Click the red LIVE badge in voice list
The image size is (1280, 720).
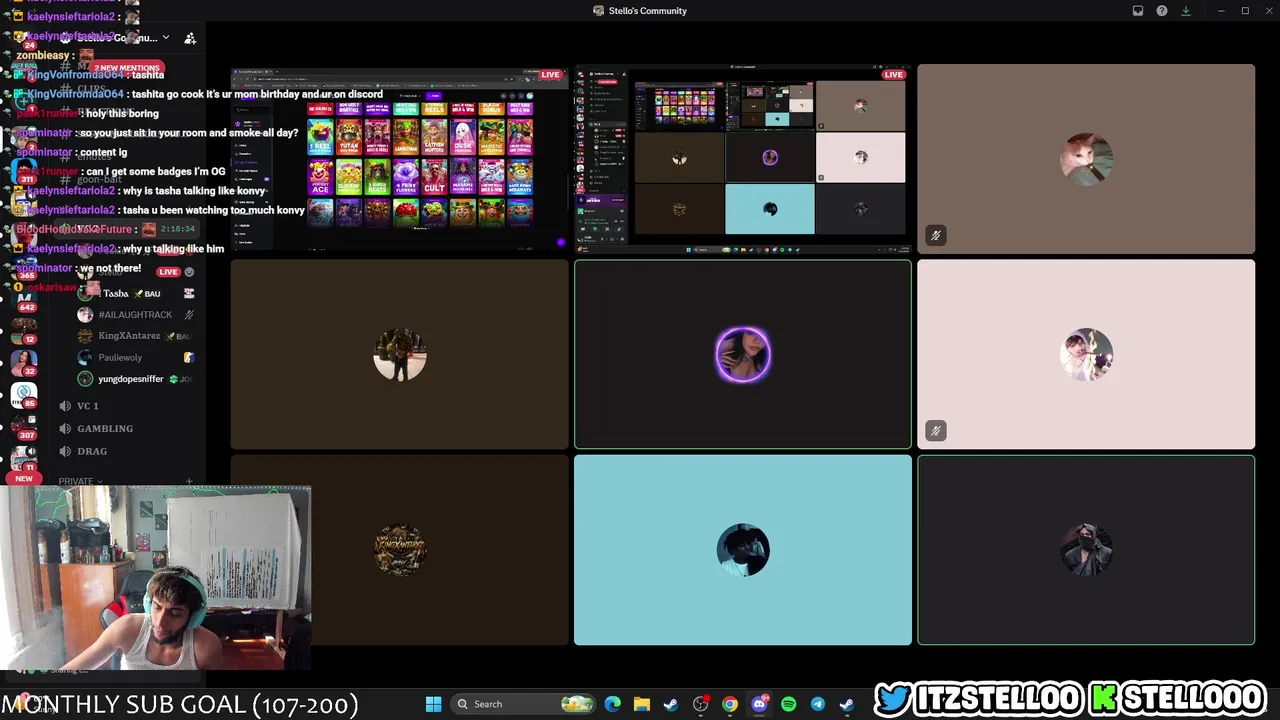coord(168,272)
